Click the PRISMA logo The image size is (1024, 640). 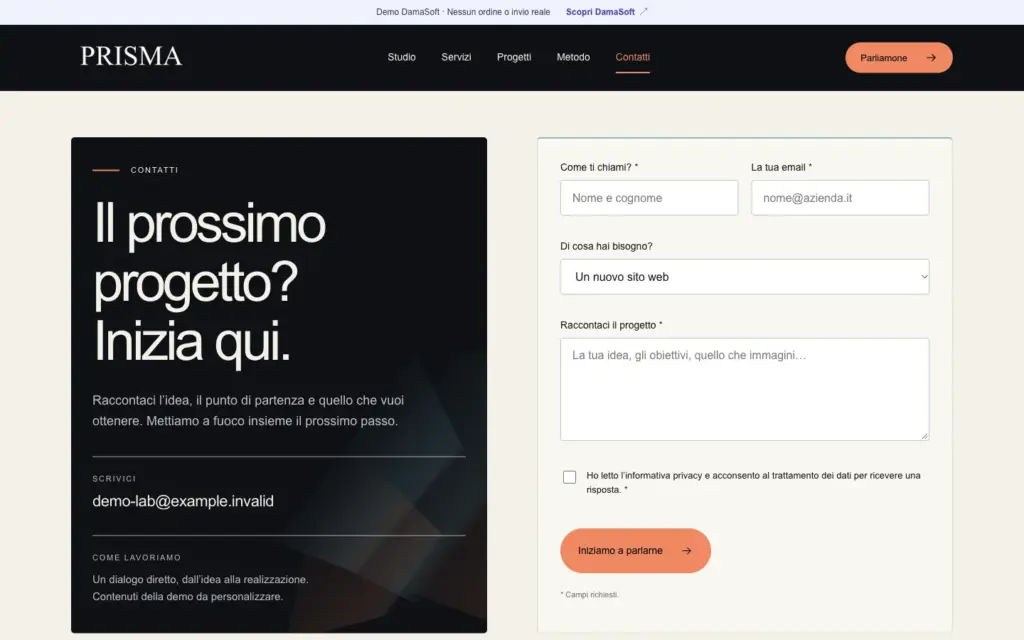tap(131, 56)
